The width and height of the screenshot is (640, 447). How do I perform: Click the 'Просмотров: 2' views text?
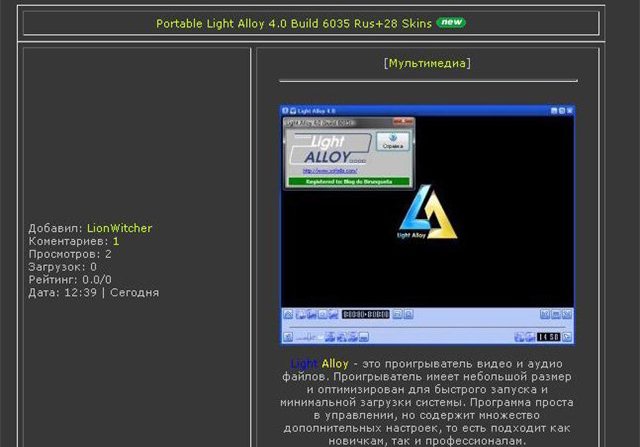70,254
